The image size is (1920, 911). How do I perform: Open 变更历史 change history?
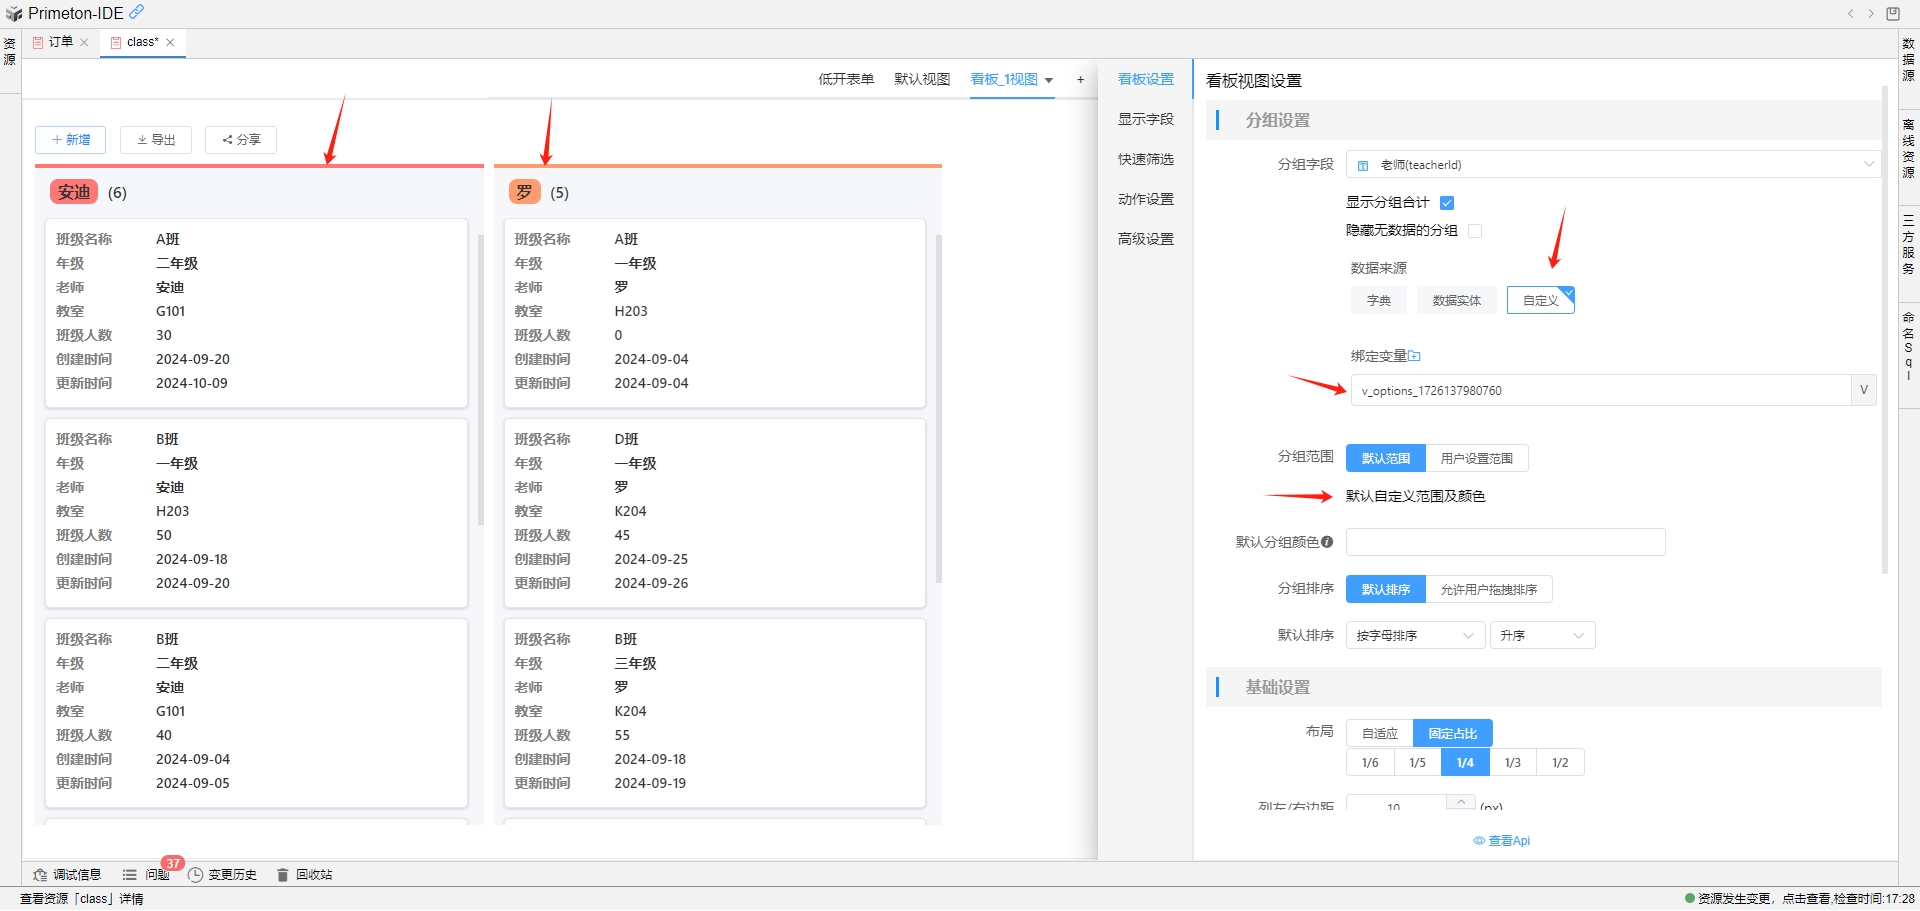(222, 875)
